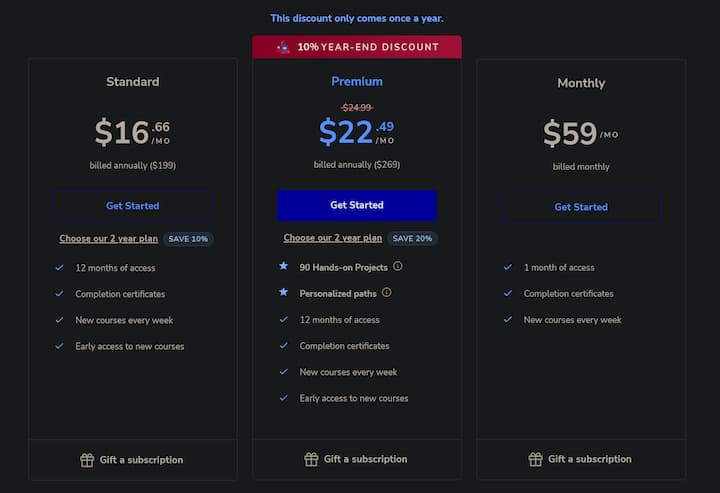Screen dimensions: 720x493
Task: Open info icon beside 90 Hands-on Projects
Action: 398,266
